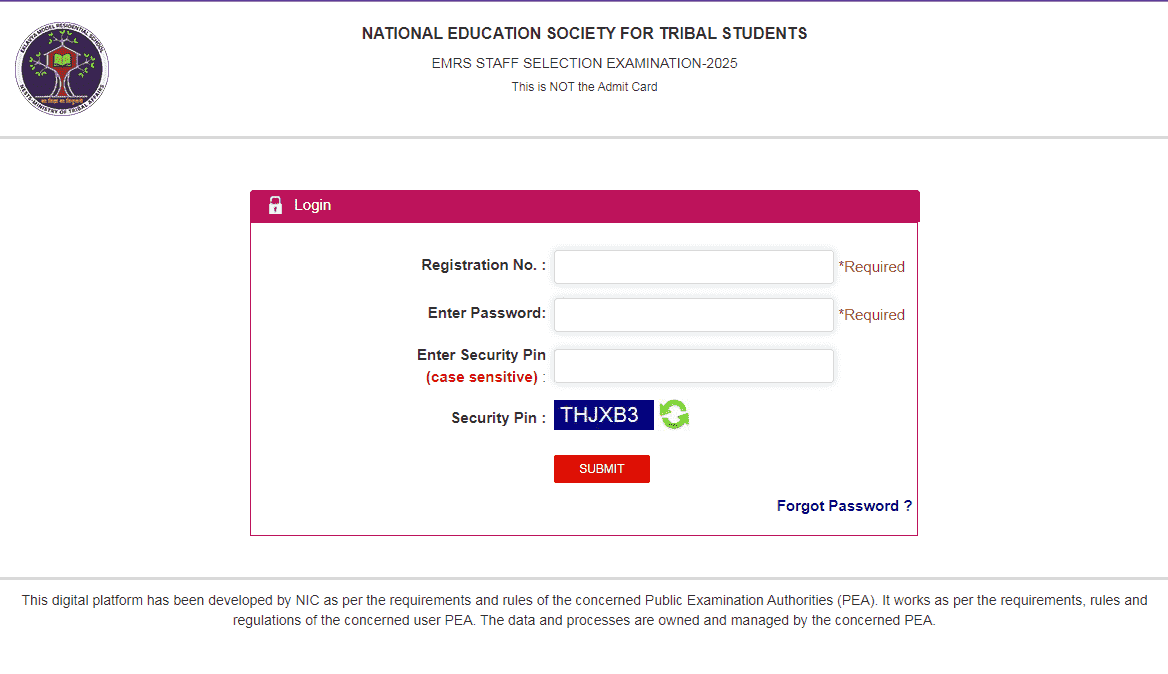The width and height of the screenshot is (1168, 674).
Task: Click the "Security Pin :" label beside captcha
Action: click(498, 418)
